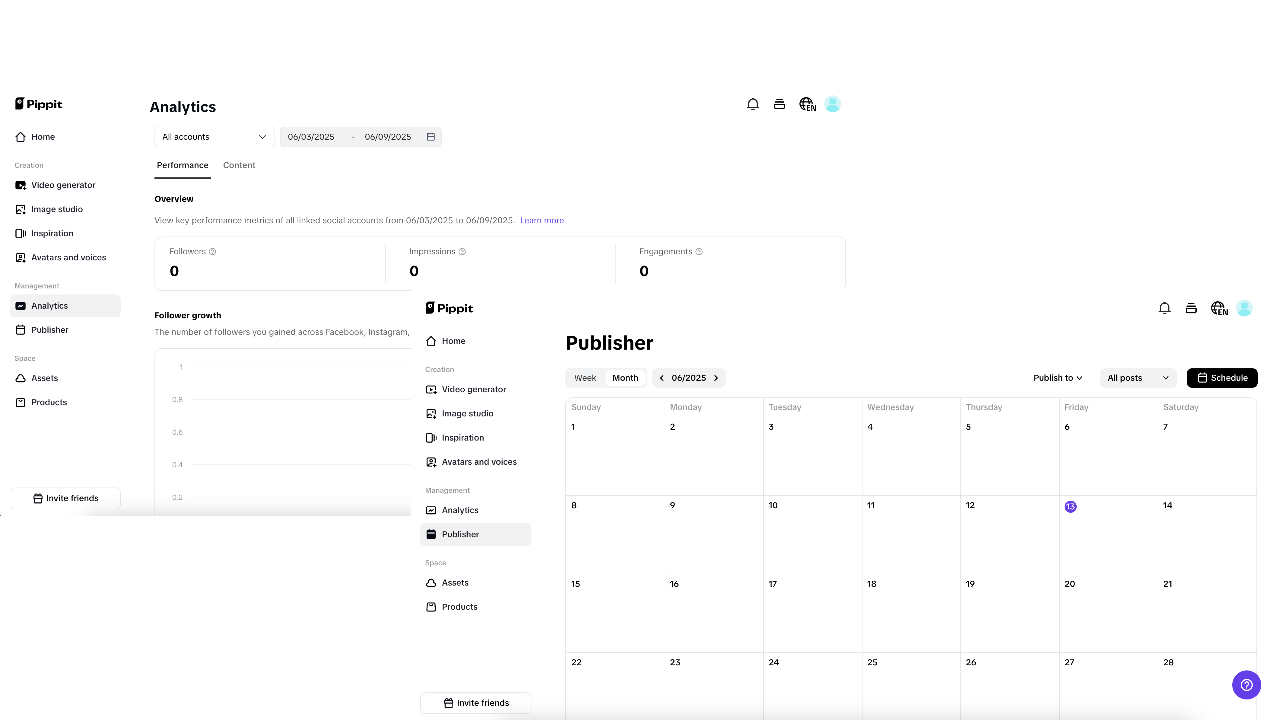The width and height of the screenshot is (1280, 720).
Task: Click the EN language globe icon
Action: (1219, 308)
